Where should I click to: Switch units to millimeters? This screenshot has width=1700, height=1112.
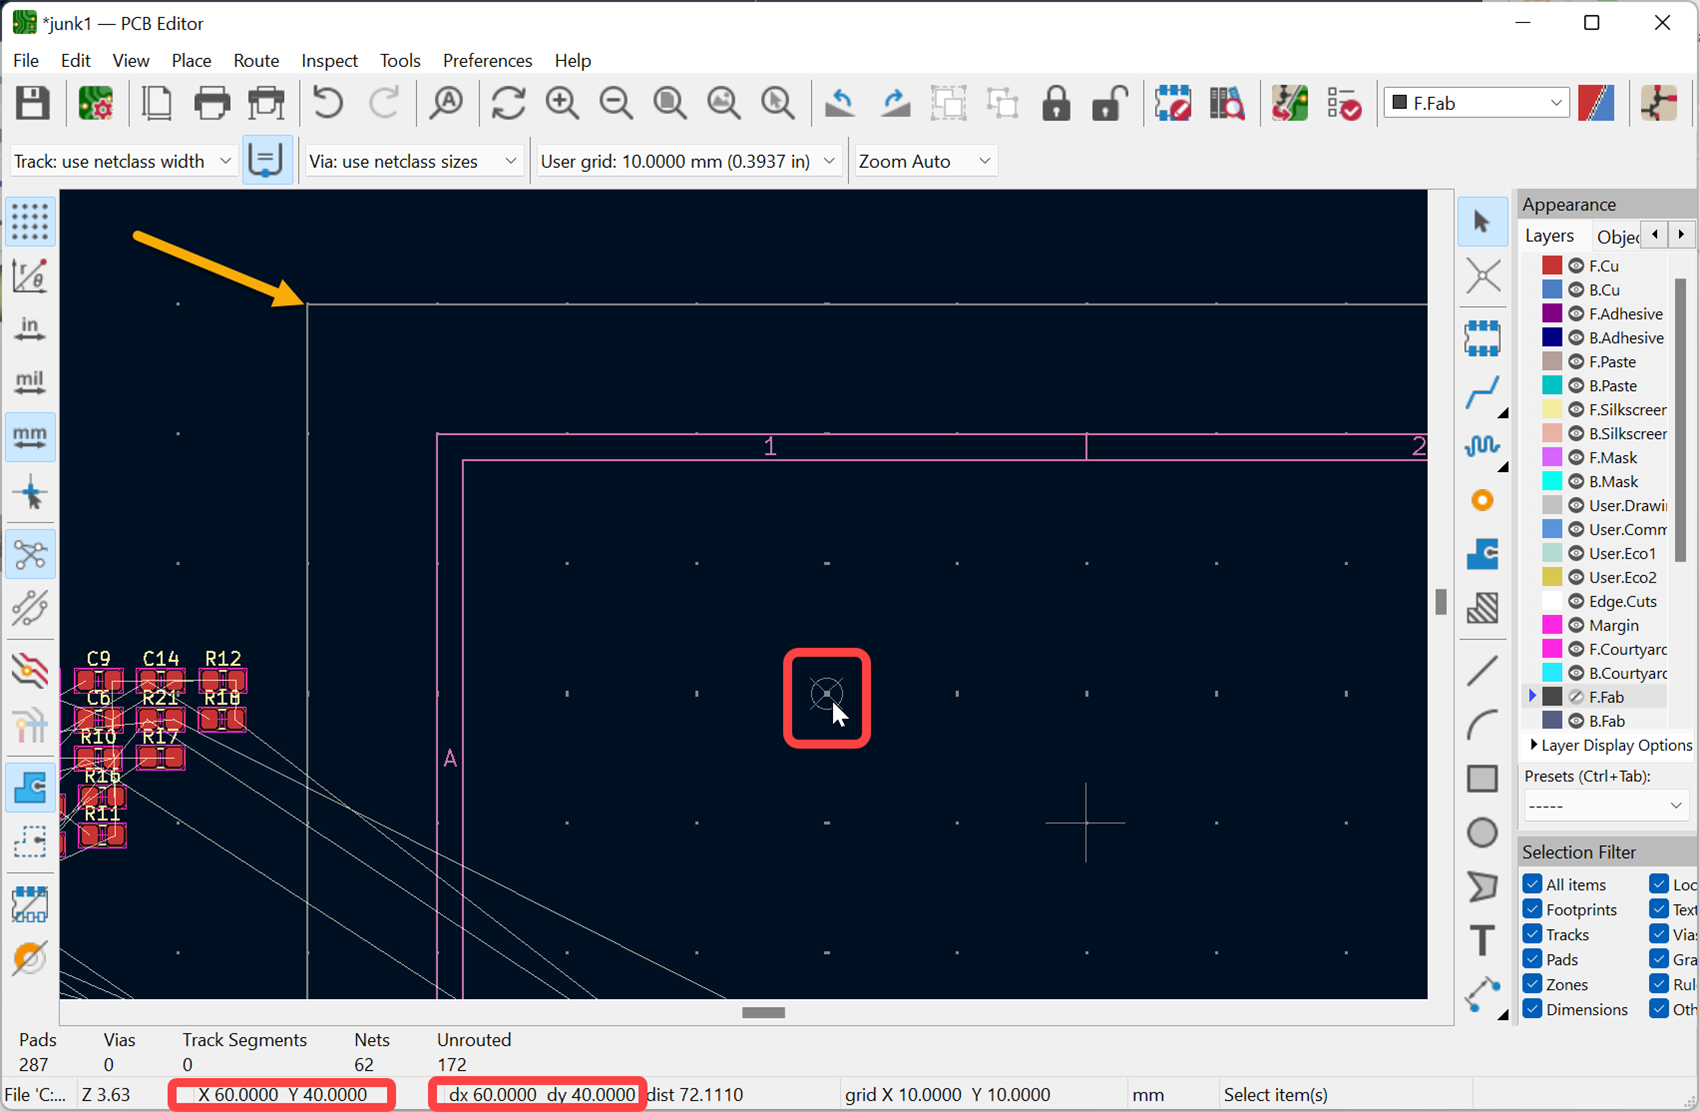[30, 437]
